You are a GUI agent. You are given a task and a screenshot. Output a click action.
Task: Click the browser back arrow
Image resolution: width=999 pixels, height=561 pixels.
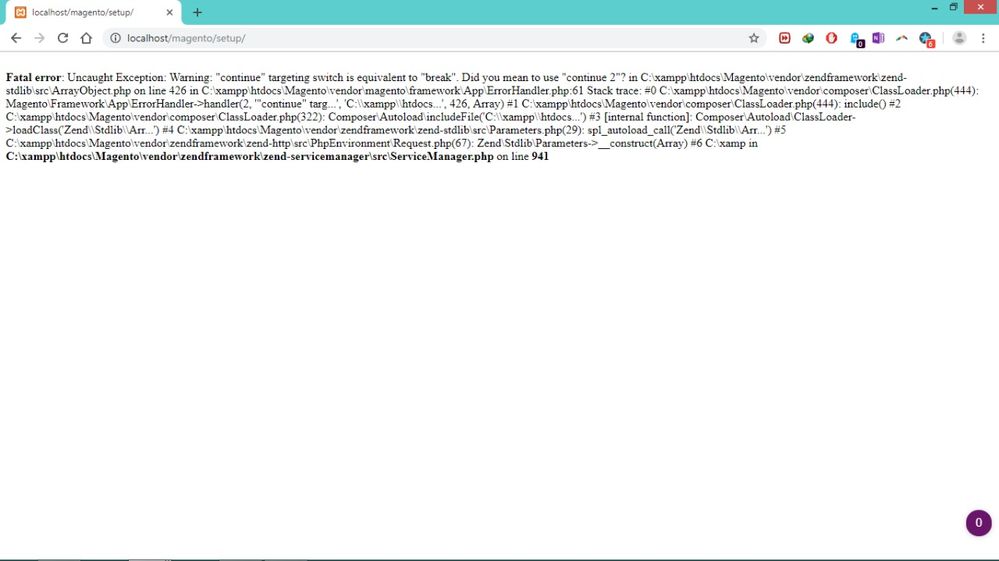point(16,38)
